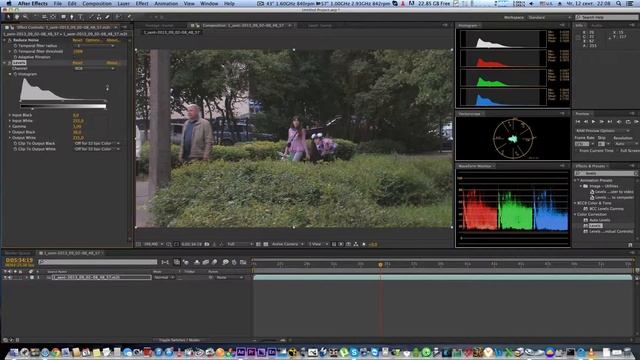Expand the Output Black property
This screenshot has width=640, height=360.
pos(10,132)
